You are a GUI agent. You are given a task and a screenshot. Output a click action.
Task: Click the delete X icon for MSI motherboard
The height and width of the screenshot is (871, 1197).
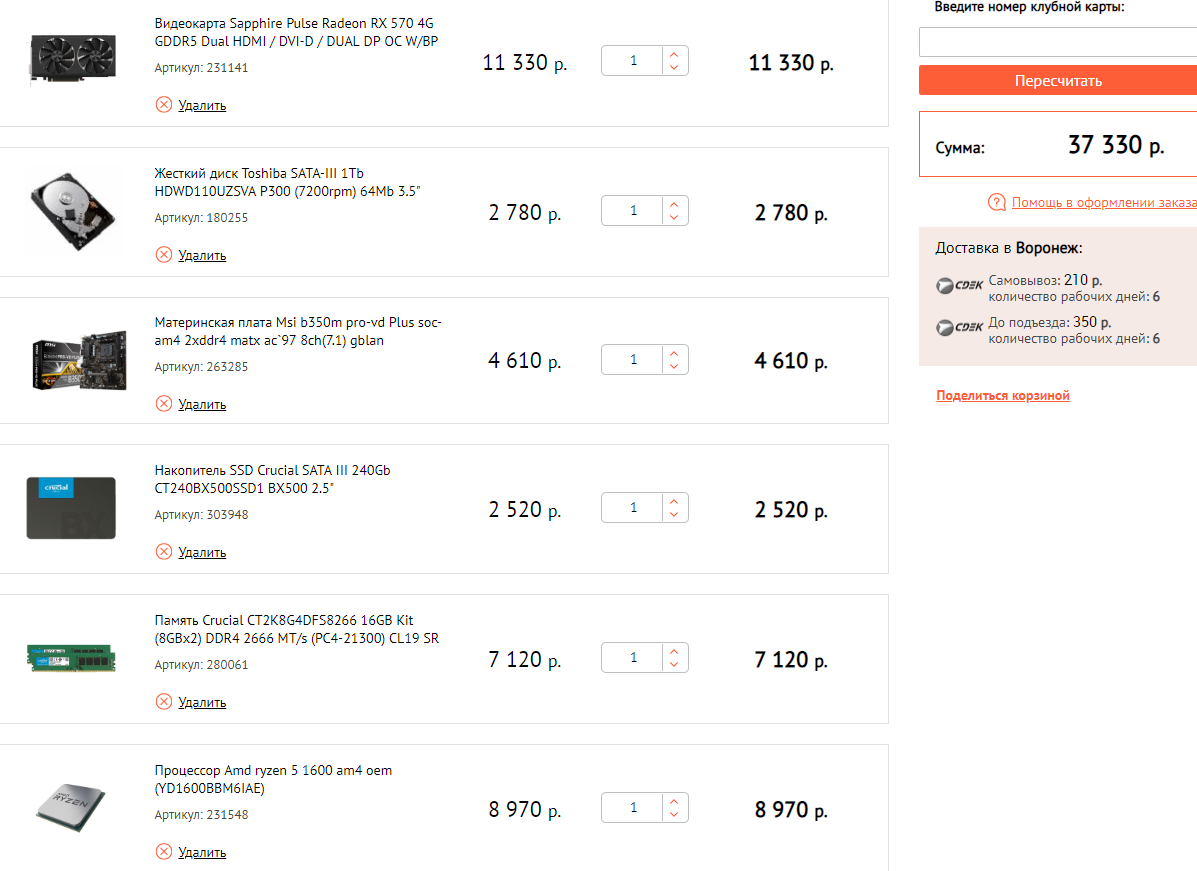[x=164, y=404]
